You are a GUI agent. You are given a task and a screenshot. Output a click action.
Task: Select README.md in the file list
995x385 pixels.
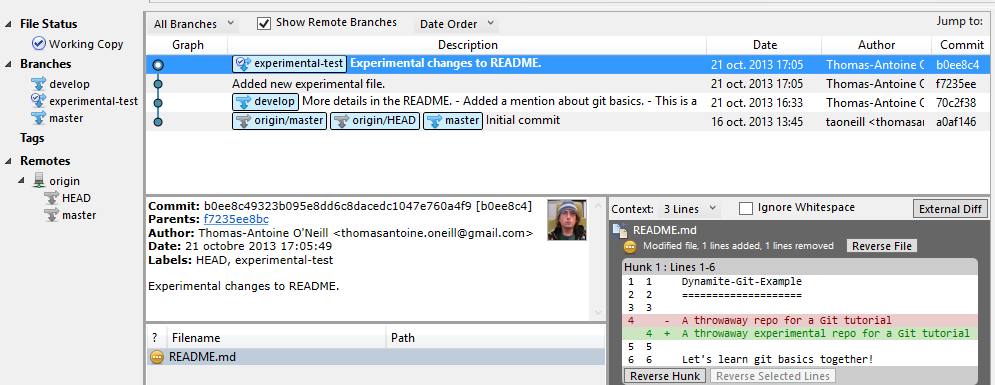[376, 357]
